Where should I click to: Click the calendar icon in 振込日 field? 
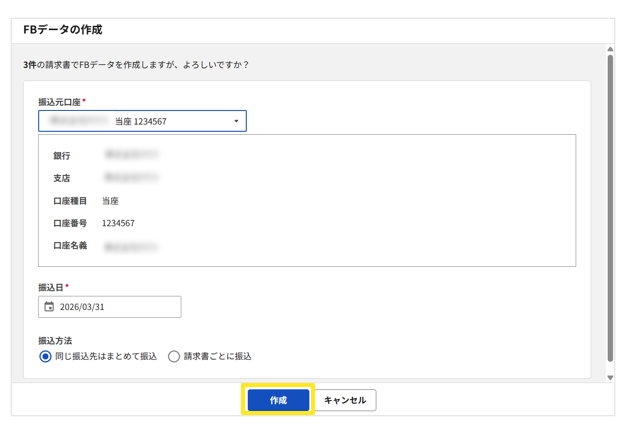[x=49, y=307]
